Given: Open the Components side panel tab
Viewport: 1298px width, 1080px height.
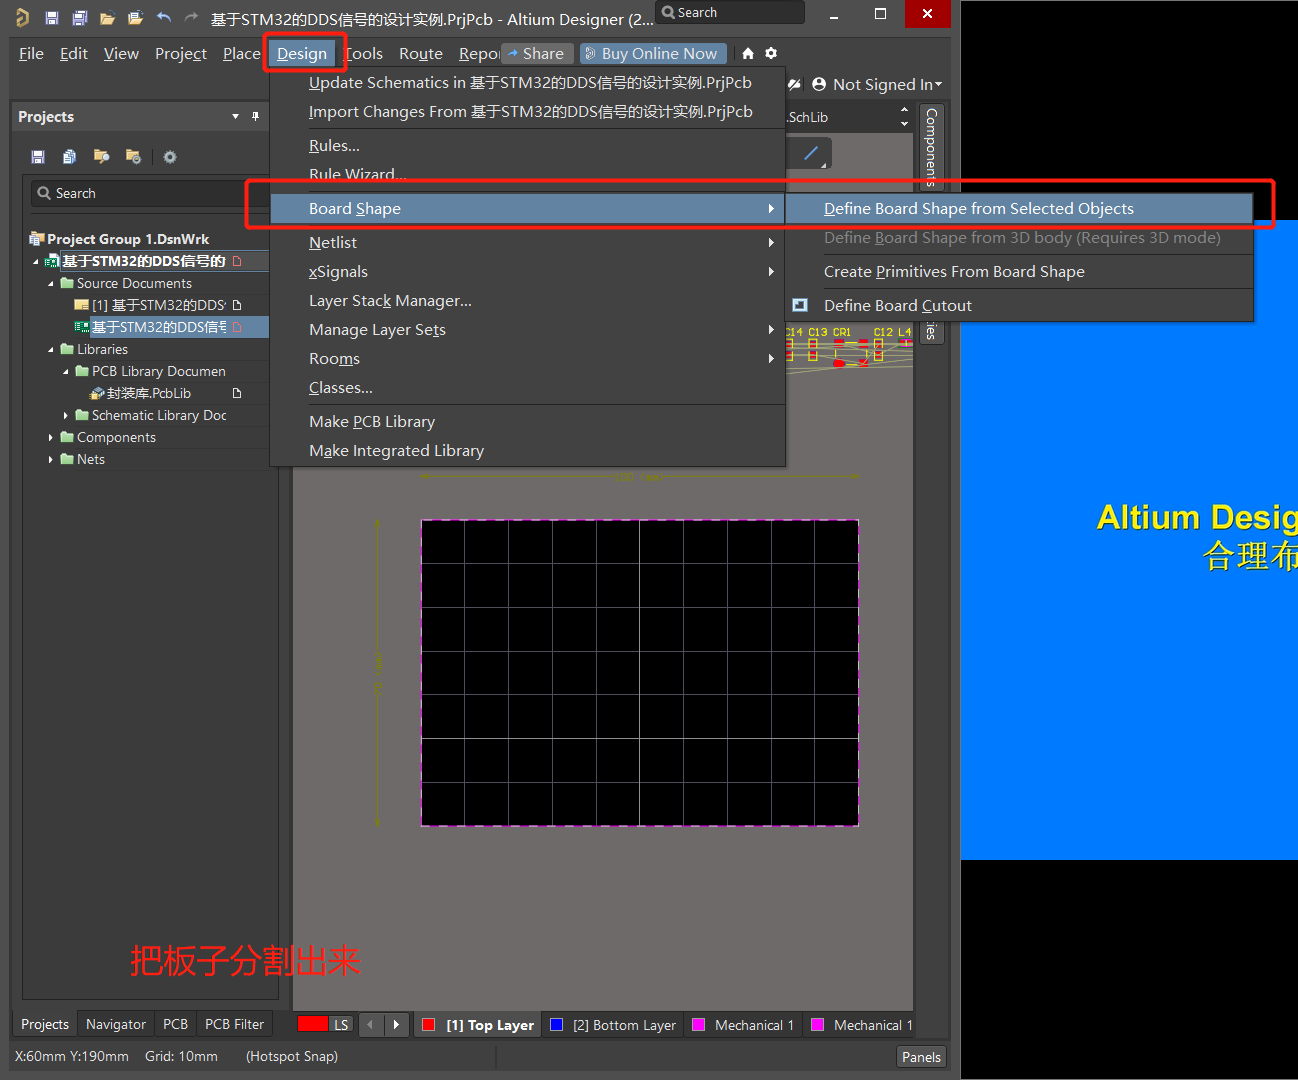Looking at the screenshot, I should tap(931, 147).
